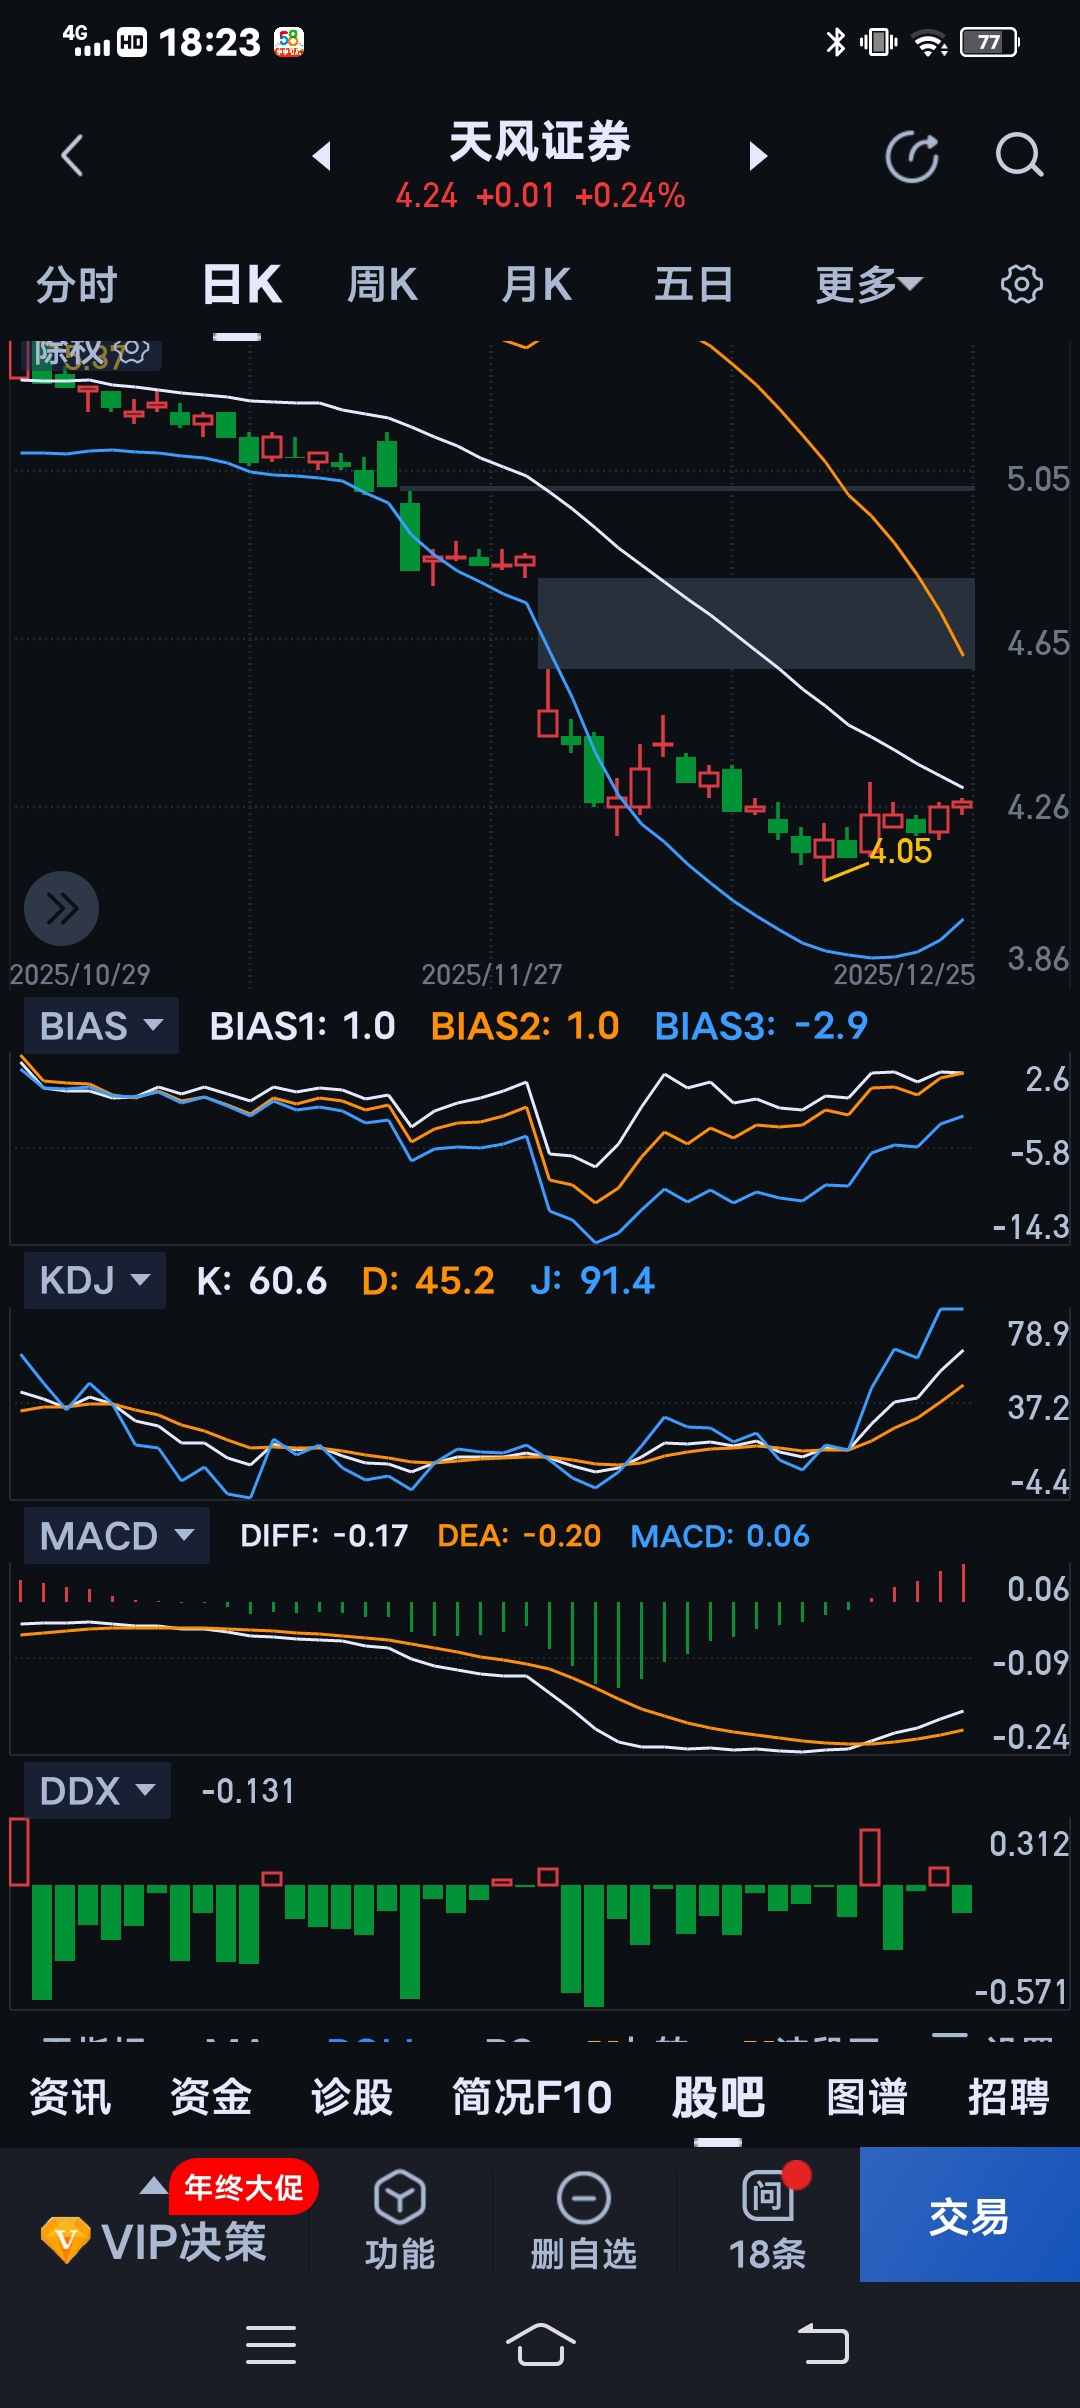Open the BIAS indicator dropdown

click(101, 1026)
